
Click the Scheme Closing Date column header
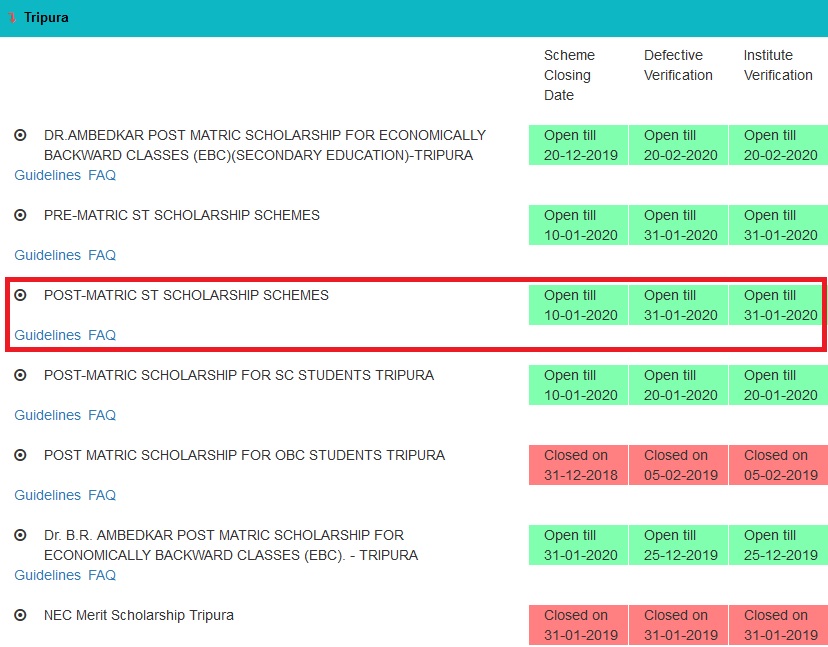pyautogui.click(x=569, y=75)
